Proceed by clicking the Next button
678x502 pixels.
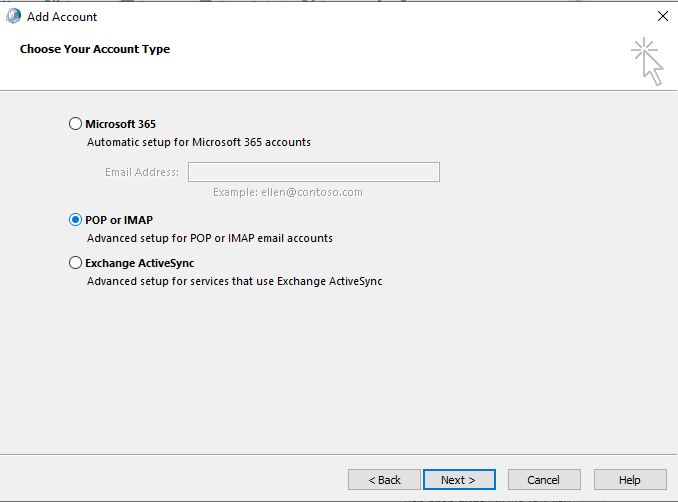(x=459, y=480)
